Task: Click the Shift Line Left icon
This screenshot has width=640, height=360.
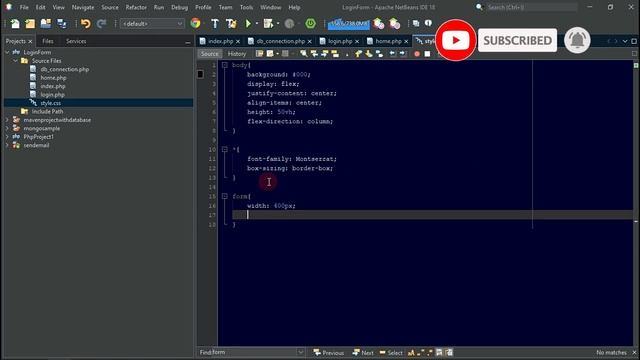Action: (392, 54)
